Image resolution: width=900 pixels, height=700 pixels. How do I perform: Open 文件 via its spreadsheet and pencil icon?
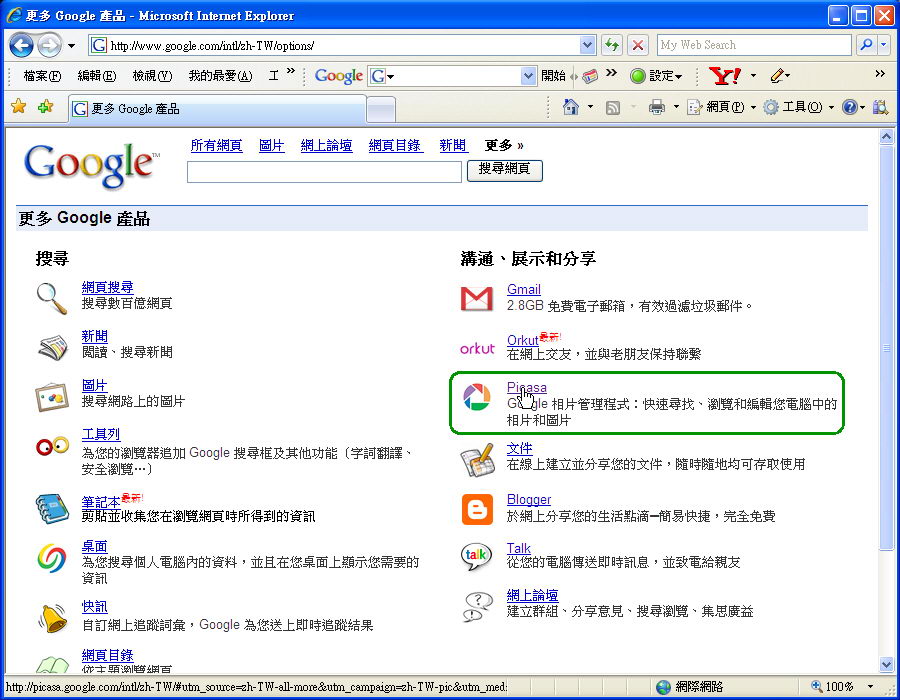477,460
